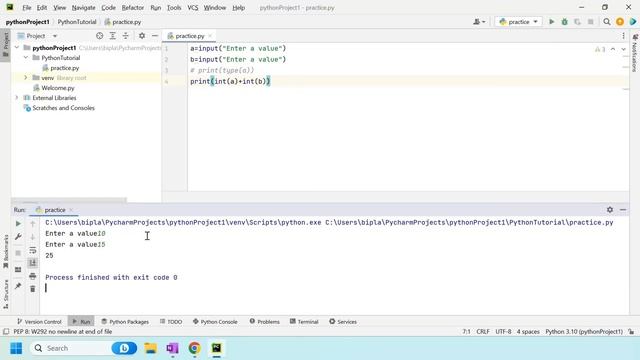Collapse the PythonTutorial folder
The image size is (640, 360).
(x=26, y=58)
